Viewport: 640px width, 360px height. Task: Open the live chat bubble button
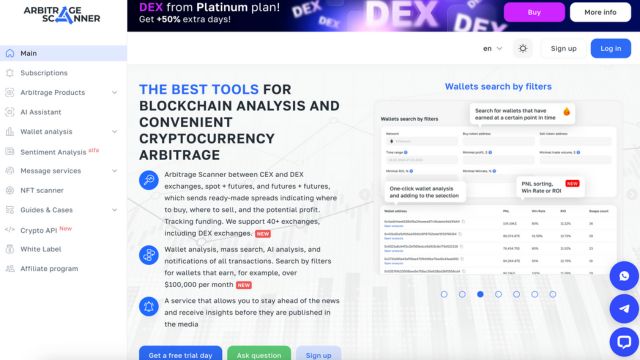(x=624, y=342)
